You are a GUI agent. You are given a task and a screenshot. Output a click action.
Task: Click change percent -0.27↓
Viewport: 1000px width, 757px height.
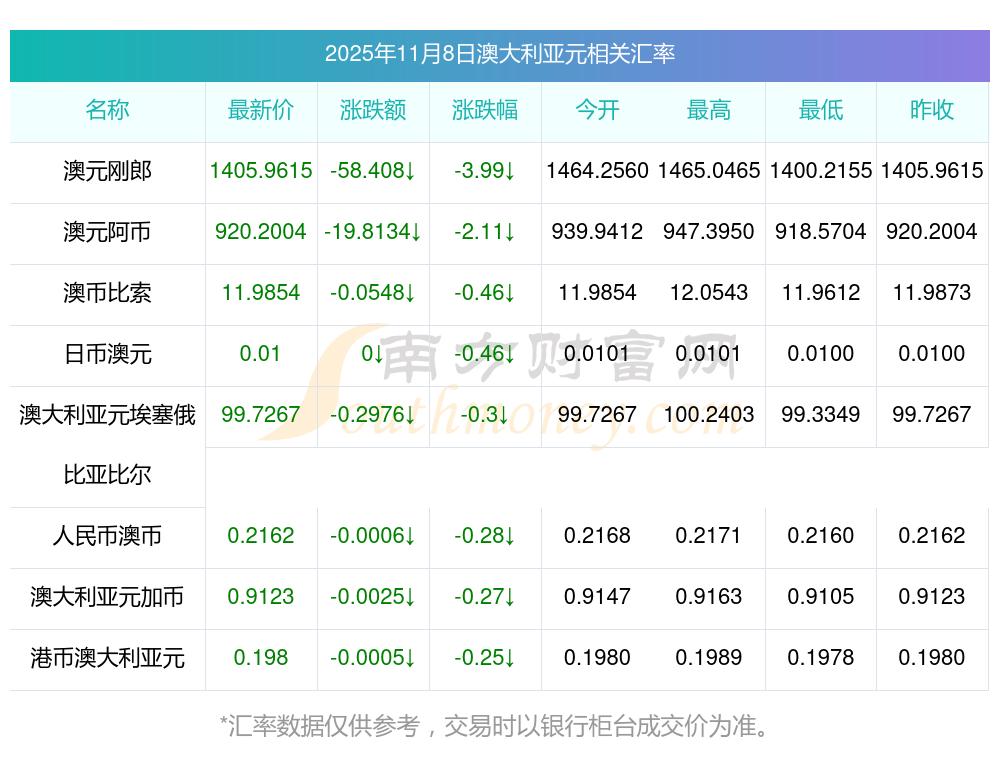point(485,596)
